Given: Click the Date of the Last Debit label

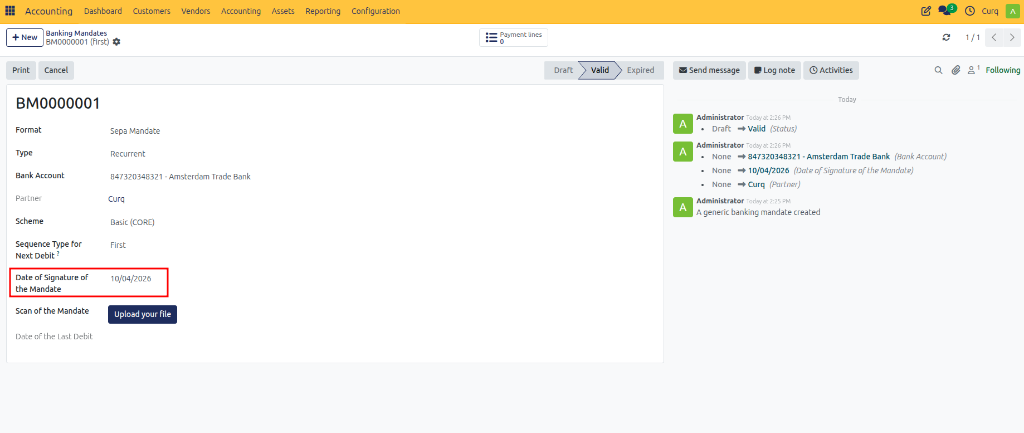Looking at the screenshot, I should pos(54,336).
